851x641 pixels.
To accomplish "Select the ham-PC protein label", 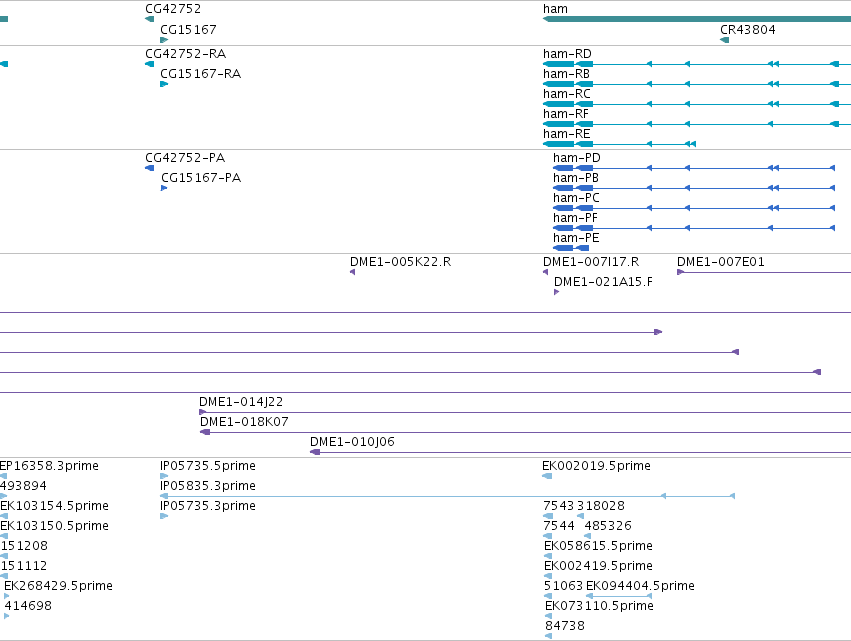I will pos(576,198).
